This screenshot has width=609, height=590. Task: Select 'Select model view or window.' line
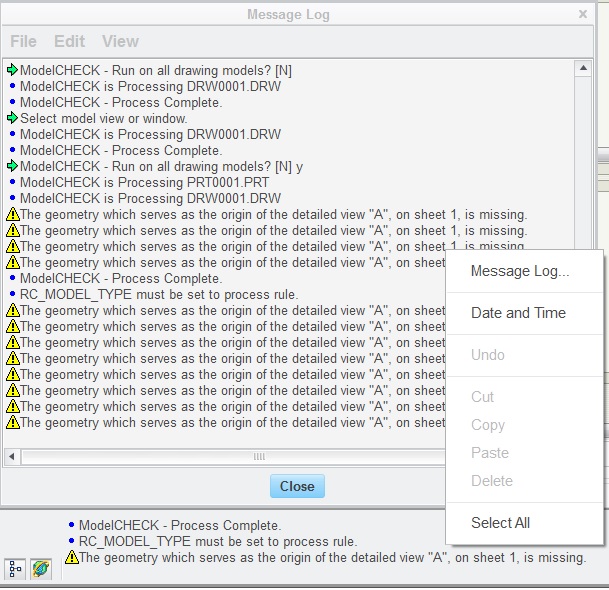(x=104, y=118)
